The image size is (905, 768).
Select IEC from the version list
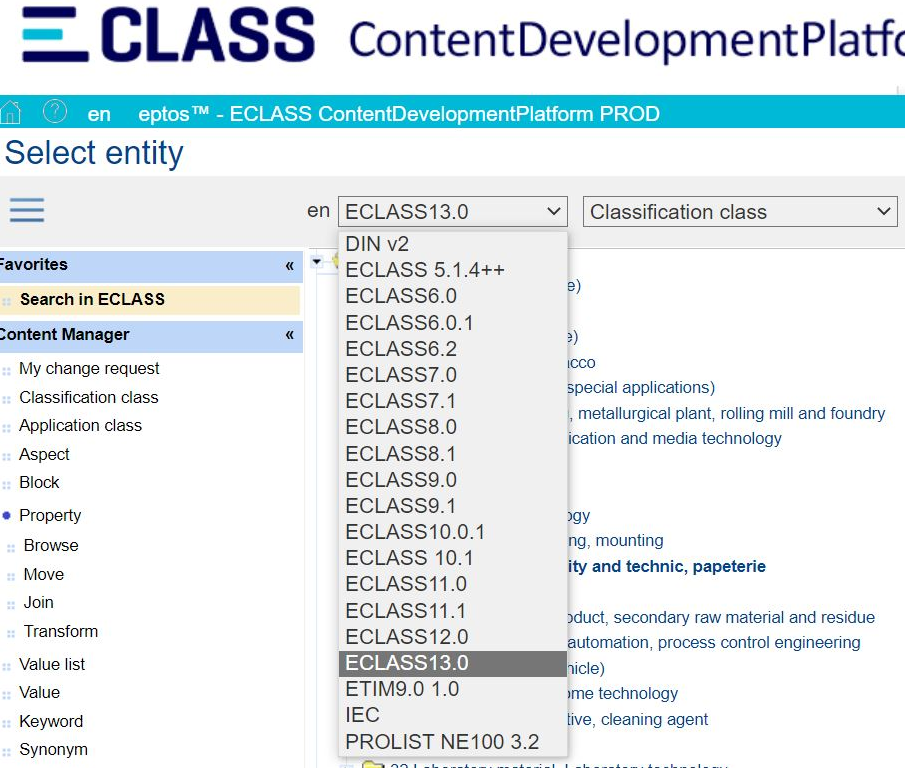(x=362, y=714)
